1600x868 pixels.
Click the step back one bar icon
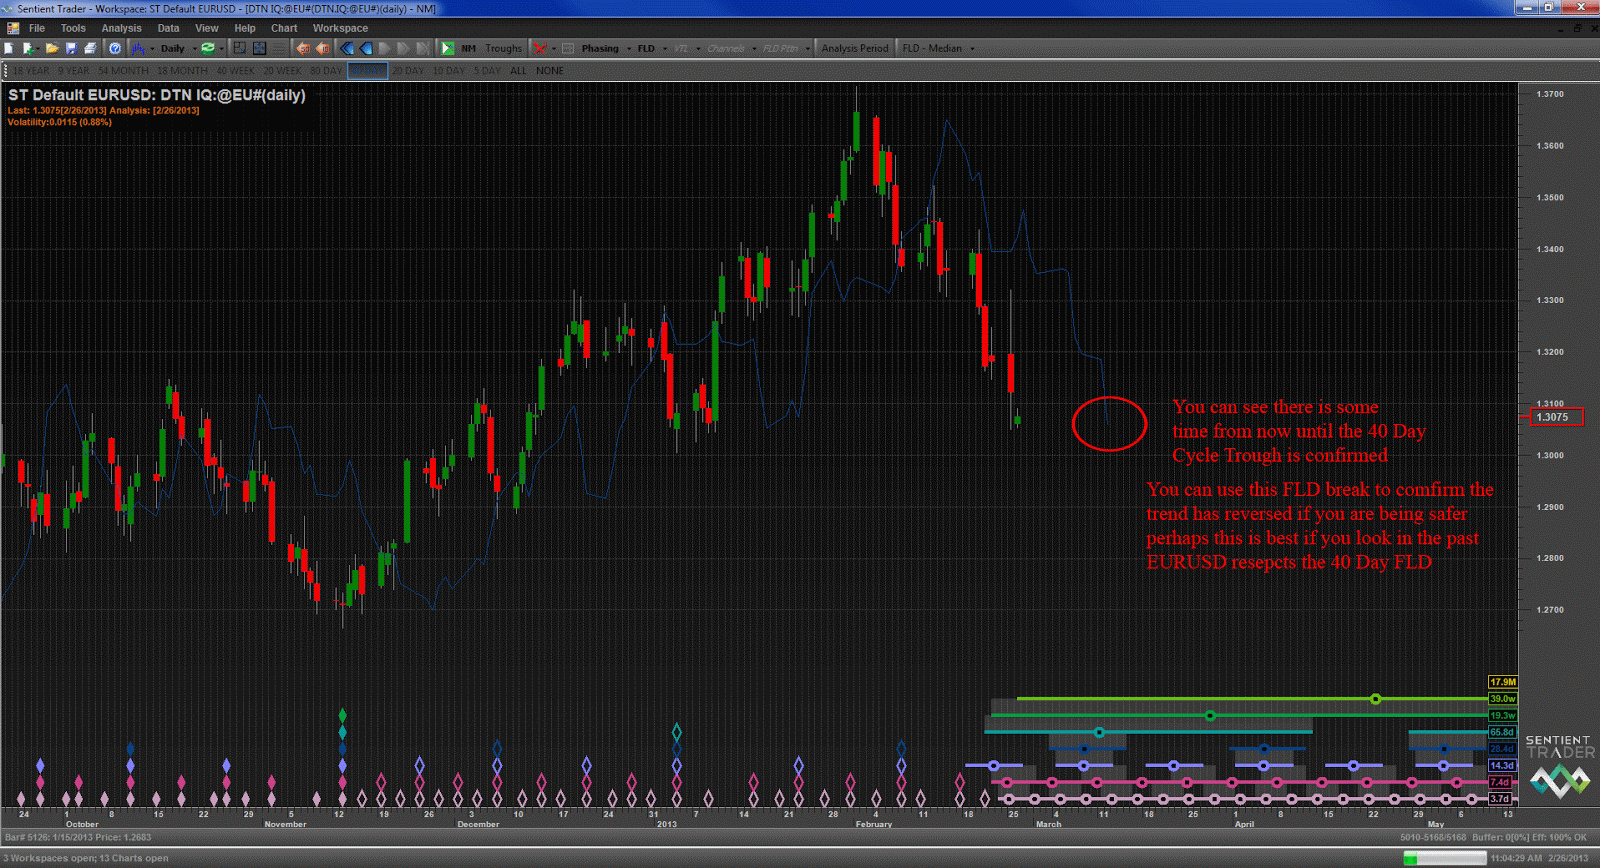(366, 48)
